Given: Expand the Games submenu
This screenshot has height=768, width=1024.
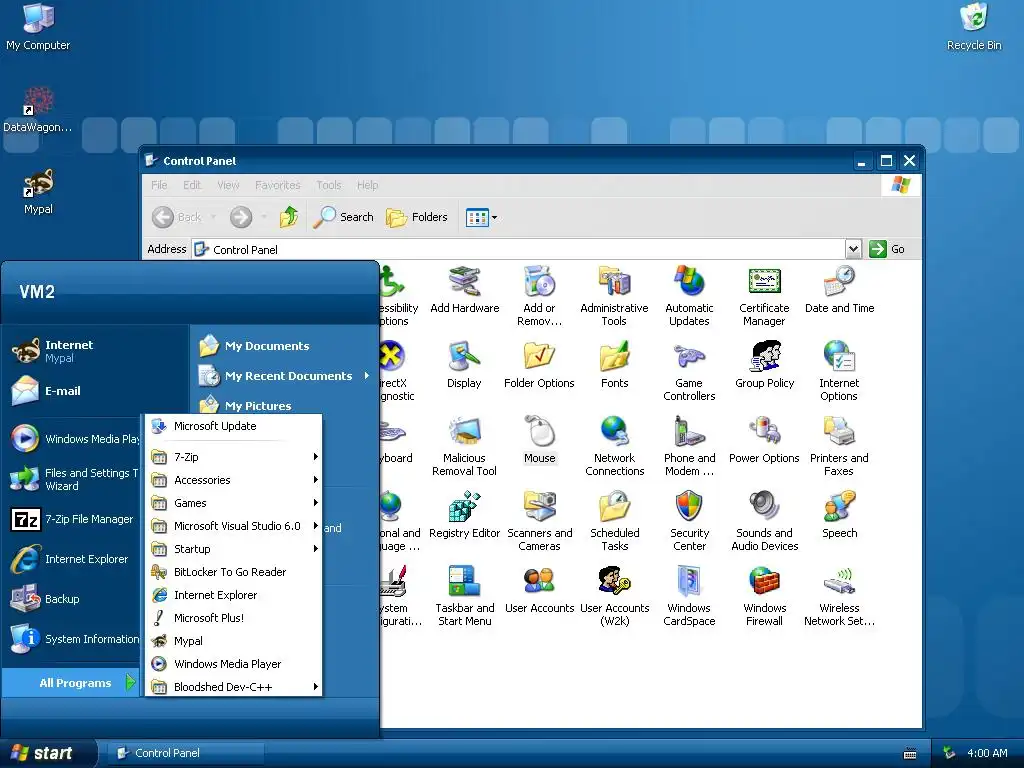Looking at the screenshot, I should tap(234, 503).
